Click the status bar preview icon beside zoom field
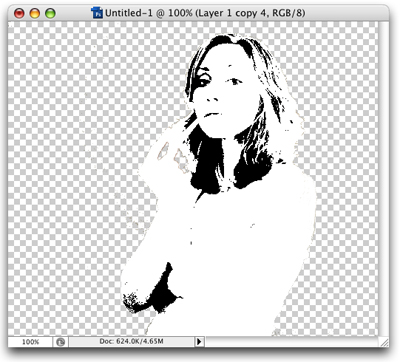The height and width of the screenshot is (362, 400). (60, 342)
